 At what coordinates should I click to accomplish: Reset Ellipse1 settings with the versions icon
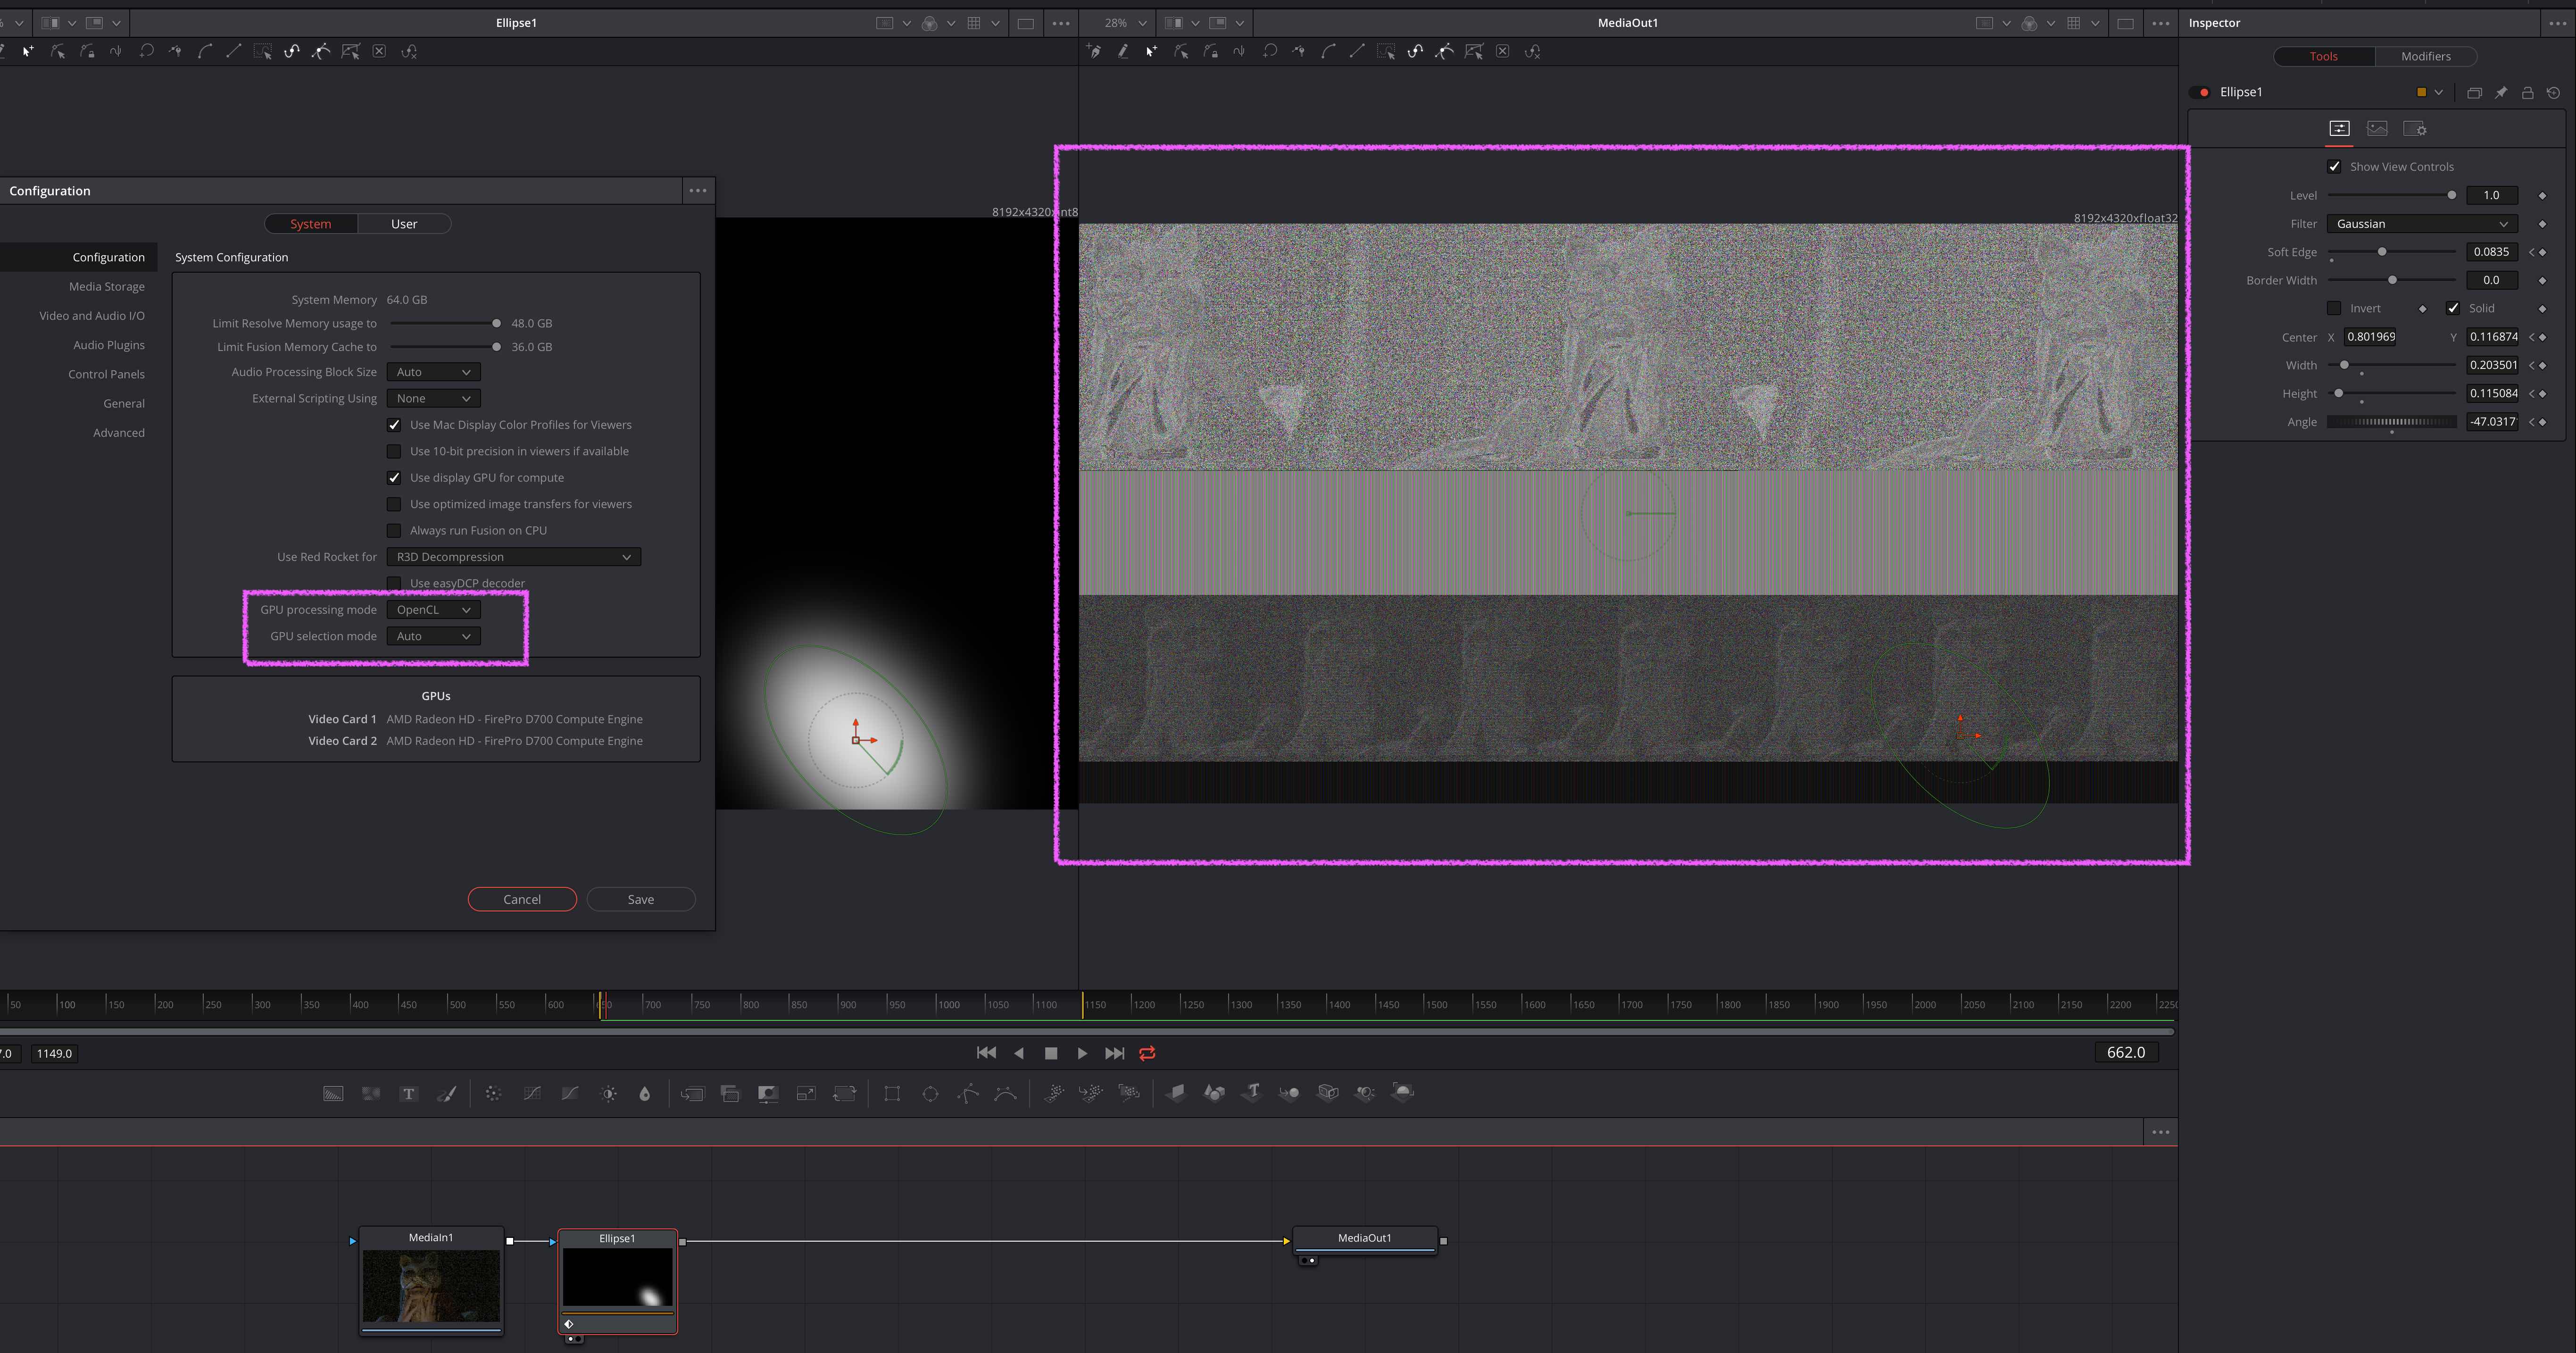(2553, 92)
